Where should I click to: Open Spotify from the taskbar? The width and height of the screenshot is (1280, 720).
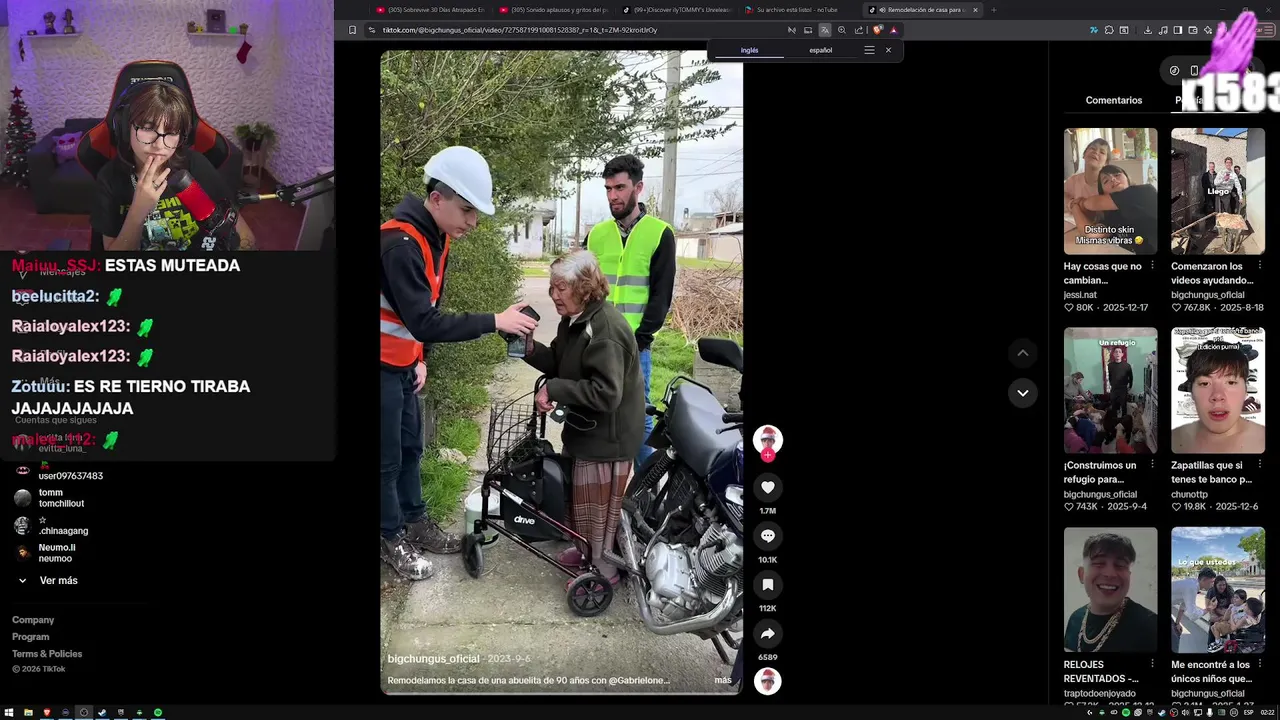pos(158,712)
